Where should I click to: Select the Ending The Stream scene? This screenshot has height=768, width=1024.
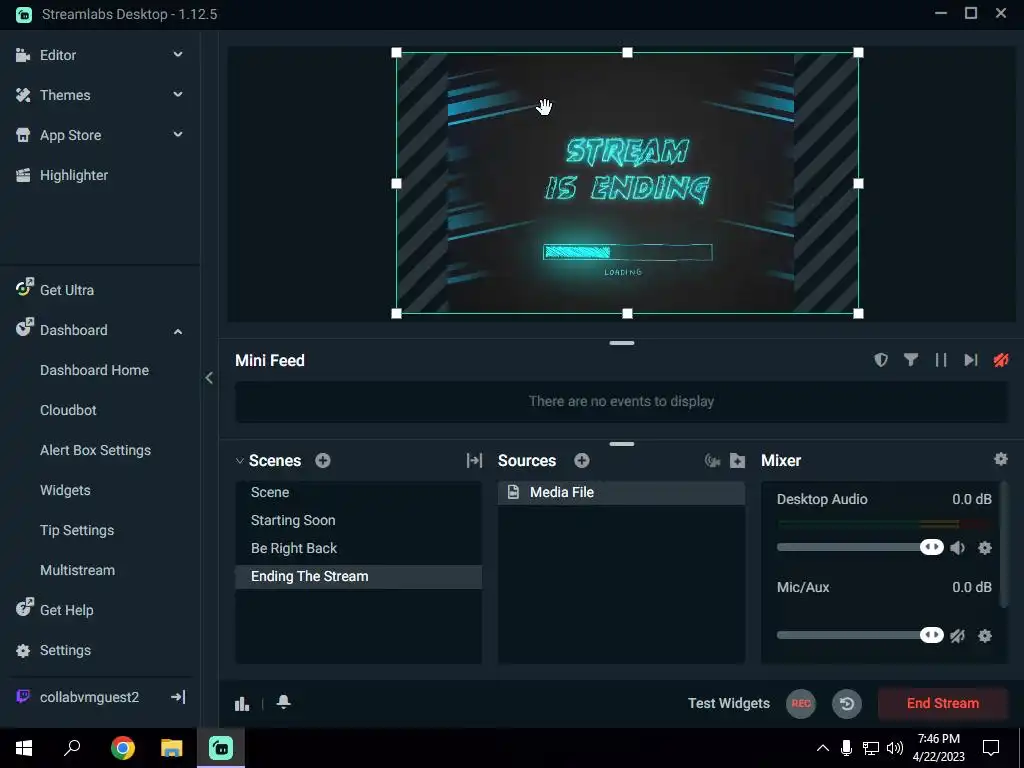coord(359,577)
